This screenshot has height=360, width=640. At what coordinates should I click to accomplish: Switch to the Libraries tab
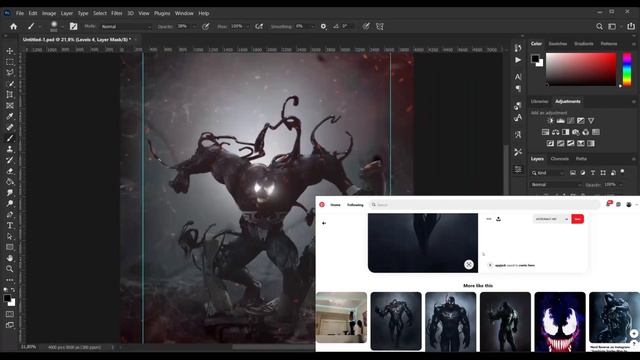[x=540, y=101]
